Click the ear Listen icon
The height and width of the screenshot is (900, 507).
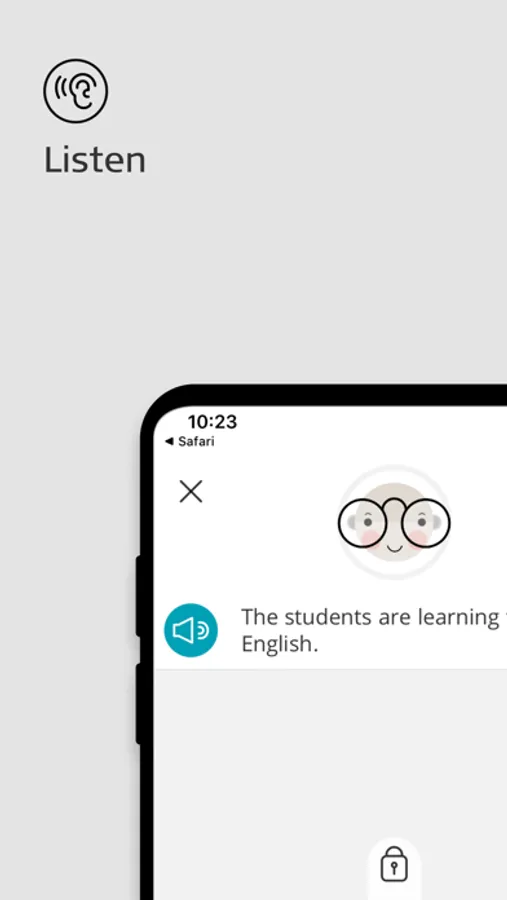(75, 91)
